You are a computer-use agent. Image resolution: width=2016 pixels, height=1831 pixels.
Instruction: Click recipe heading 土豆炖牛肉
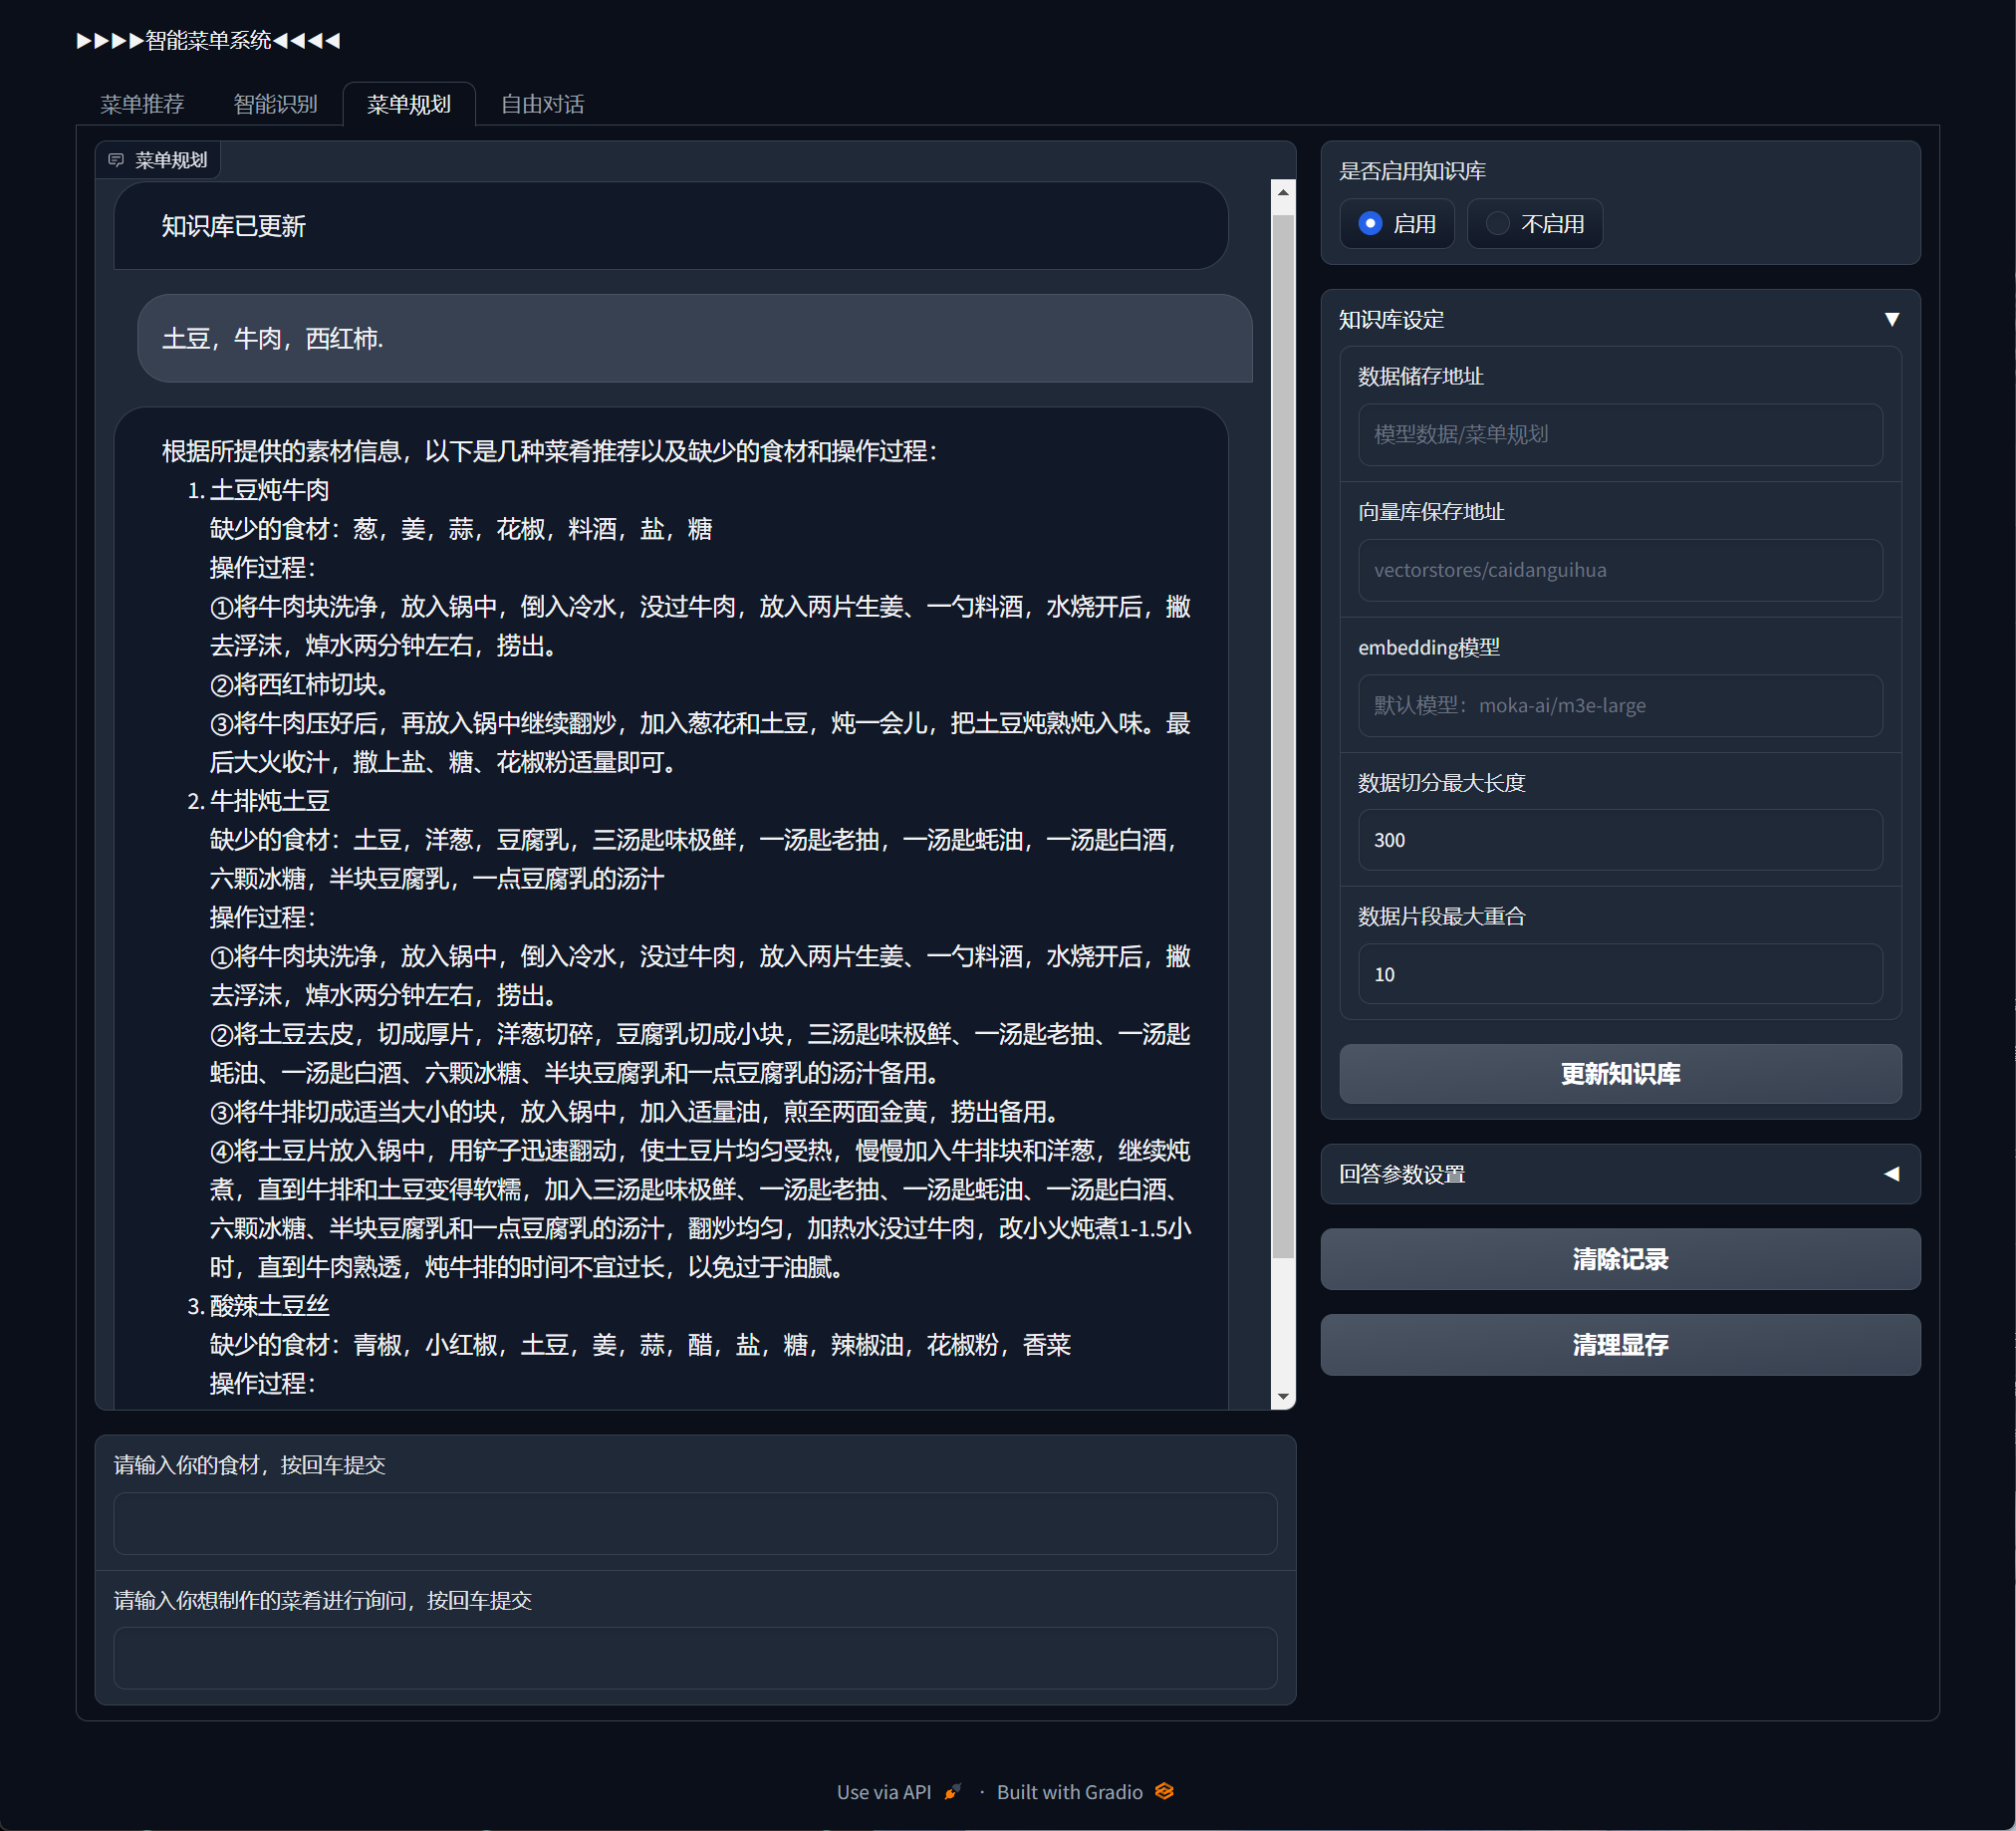269,490
